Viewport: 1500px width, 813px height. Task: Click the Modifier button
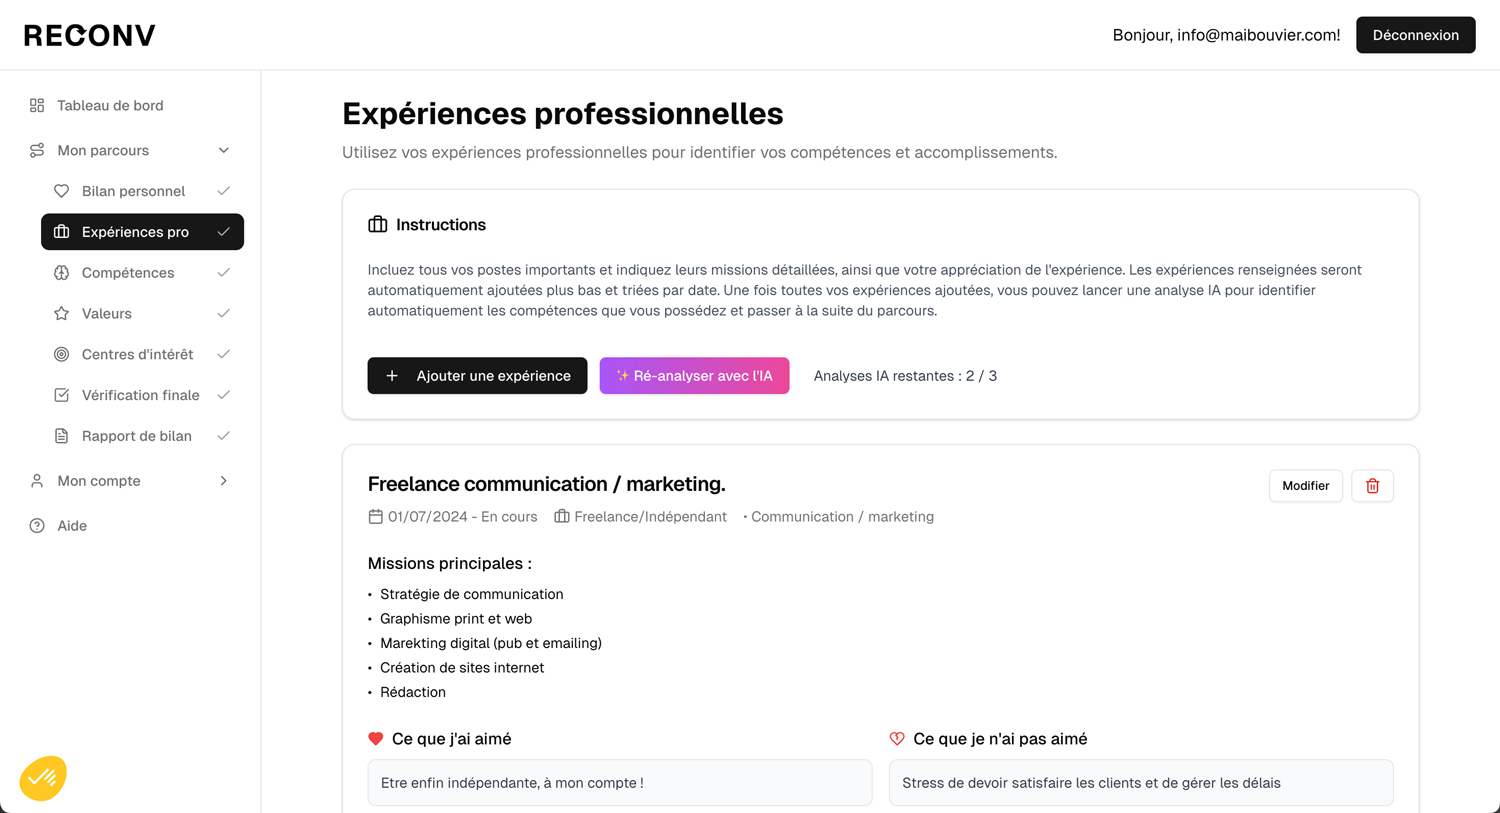click(x=1306, y=486)
